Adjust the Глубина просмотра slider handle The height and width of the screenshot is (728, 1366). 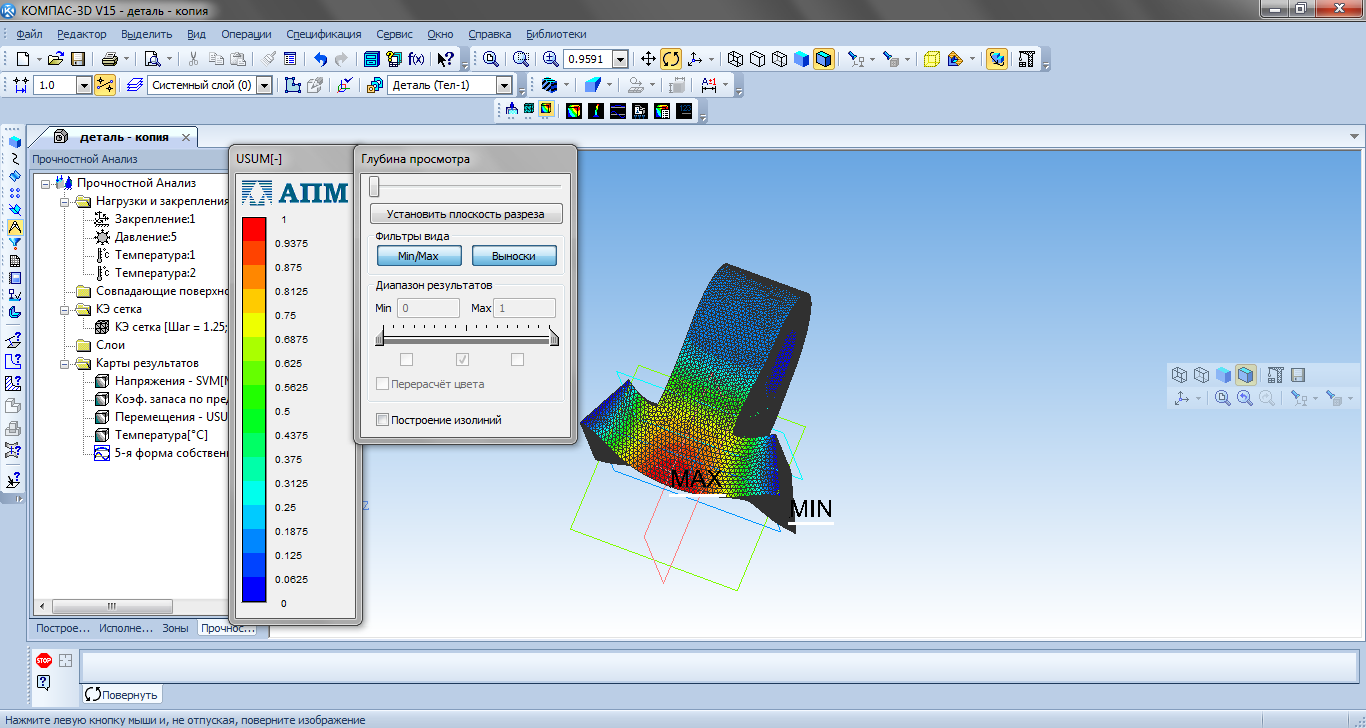(374, 187)
